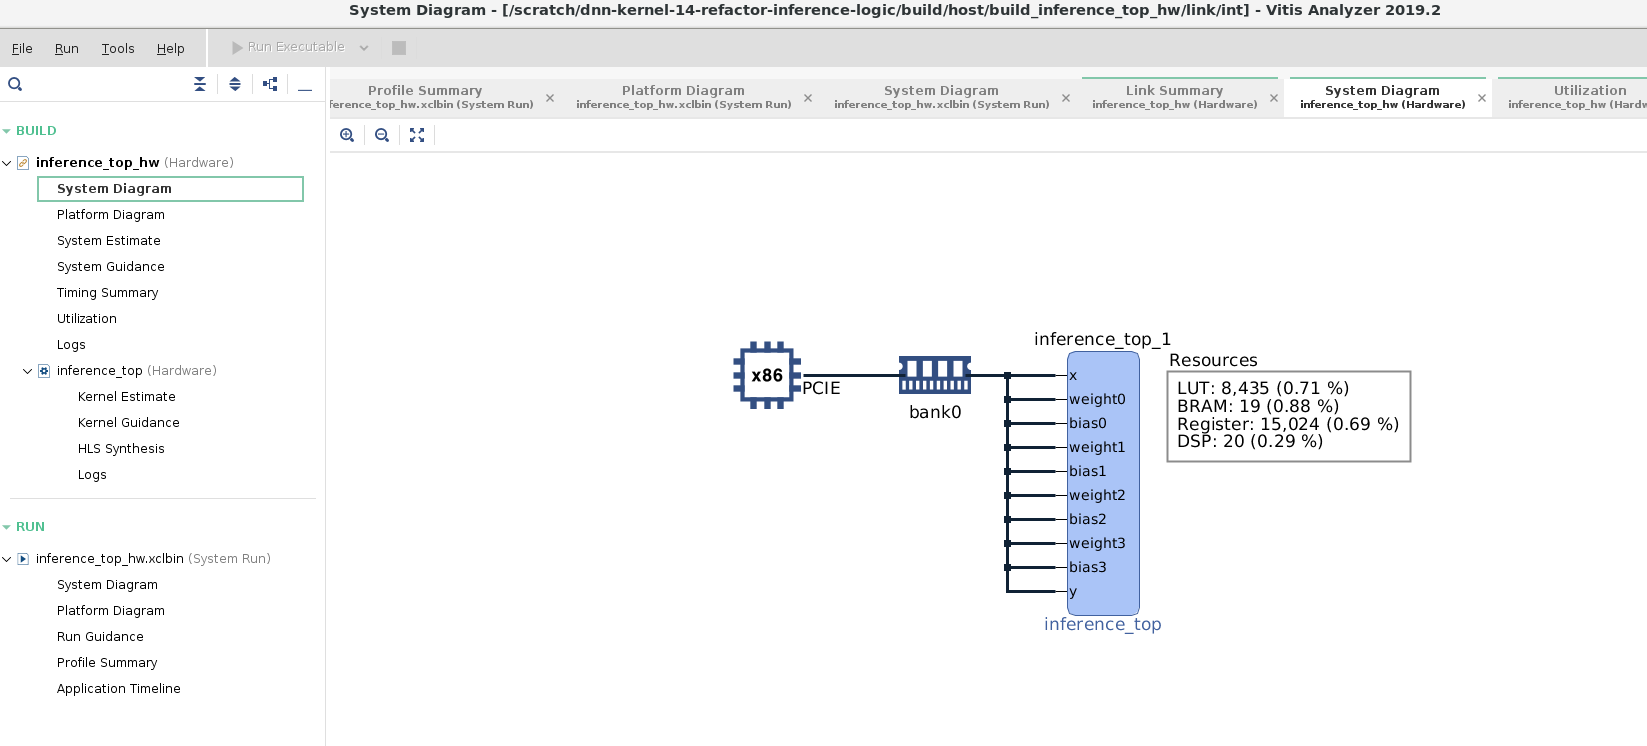Close the Platform Diagram tab
Image resolution: width=1647 pixels, height=746 pixels.
808,98
